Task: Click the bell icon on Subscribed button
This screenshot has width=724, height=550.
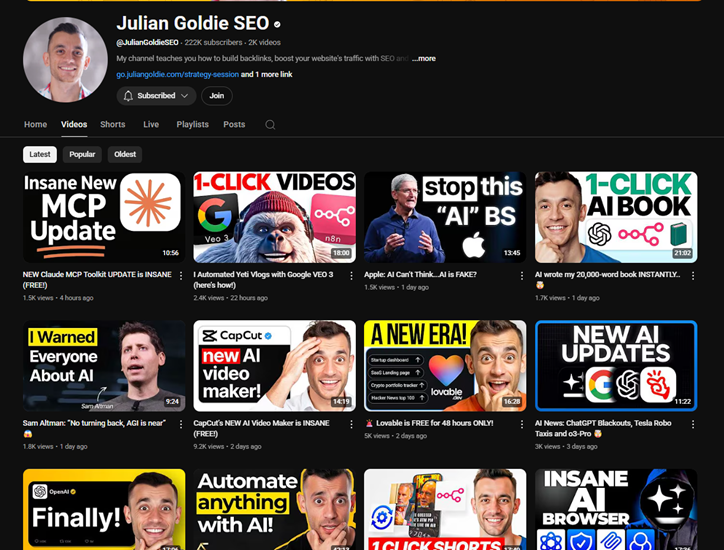Action: [128, 96]
